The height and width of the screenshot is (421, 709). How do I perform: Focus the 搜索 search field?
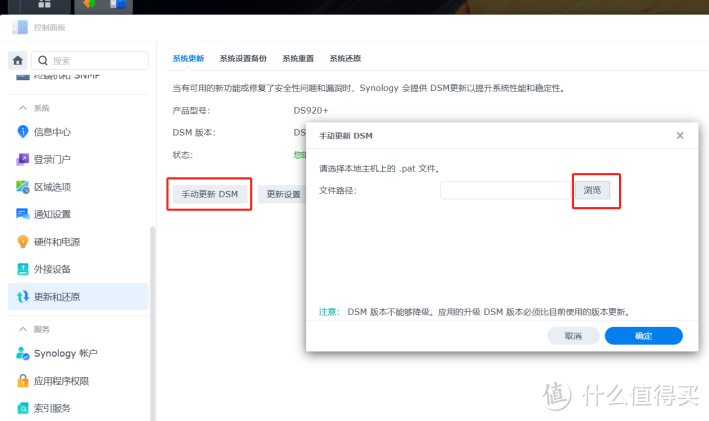pos(90,61)
